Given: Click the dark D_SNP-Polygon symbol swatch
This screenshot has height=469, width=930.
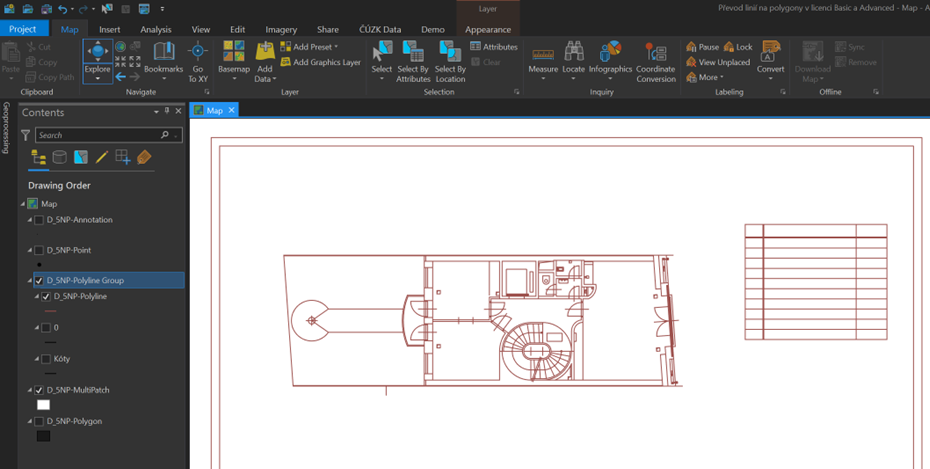Looking at the screenshot, I should click(x=43, y=436).
